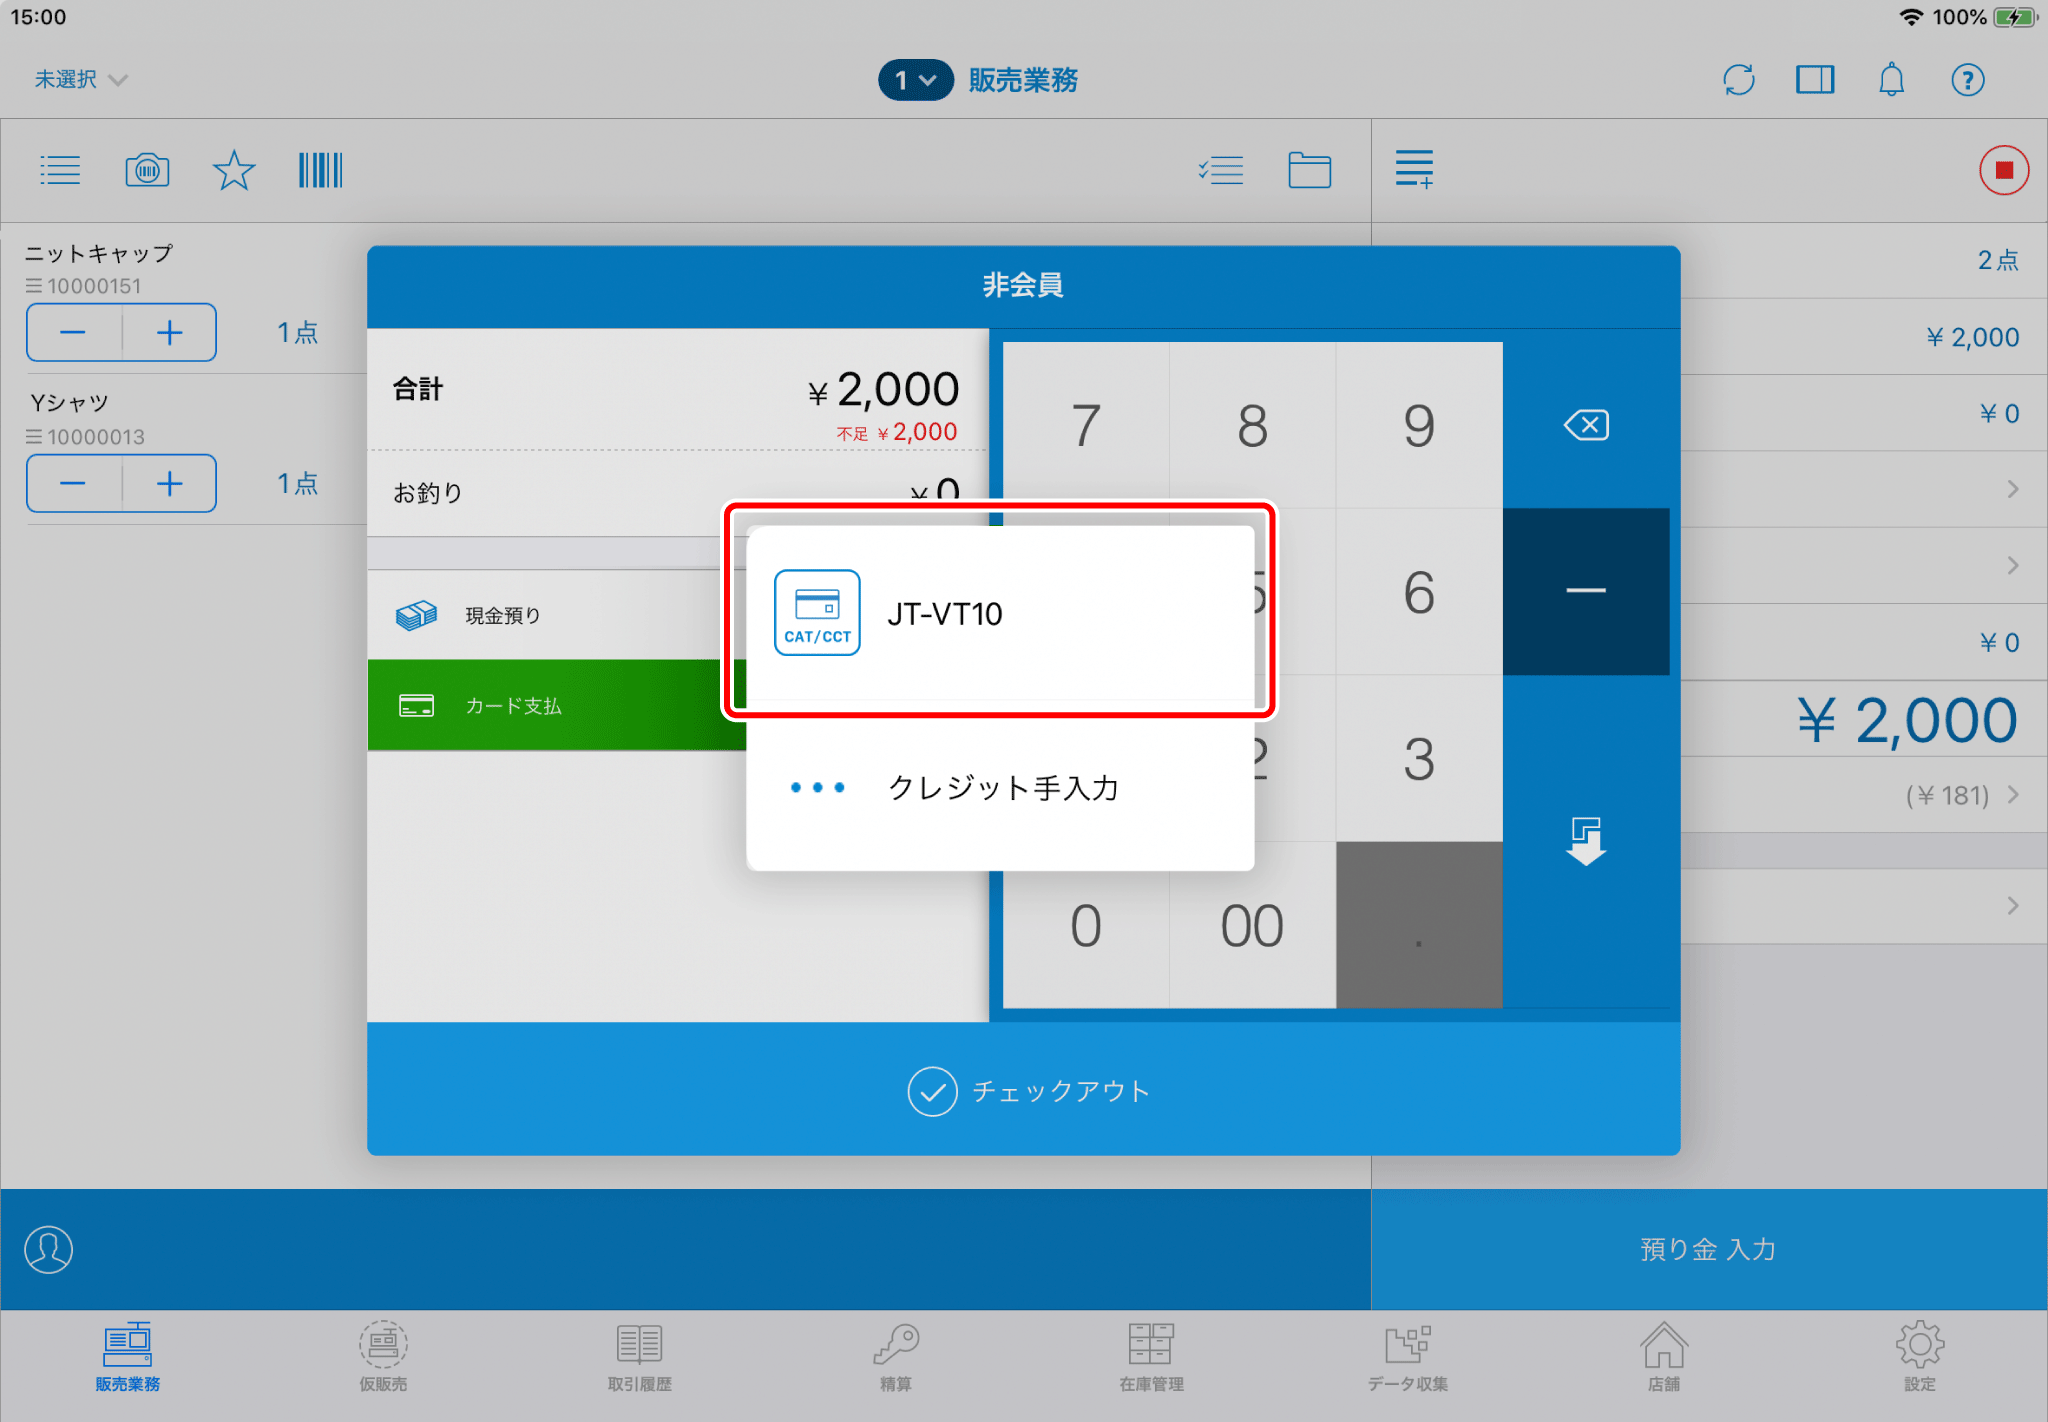The height and width of the screenshot is (1422, 2048).
Task: Choose クレジット手入力 option
Action: [1000, 788]
